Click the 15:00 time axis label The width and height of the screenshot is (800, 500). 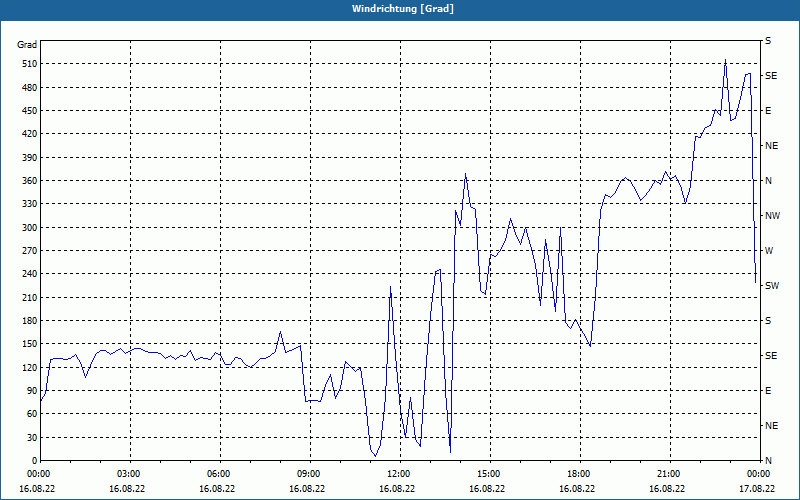pos(488,473)
